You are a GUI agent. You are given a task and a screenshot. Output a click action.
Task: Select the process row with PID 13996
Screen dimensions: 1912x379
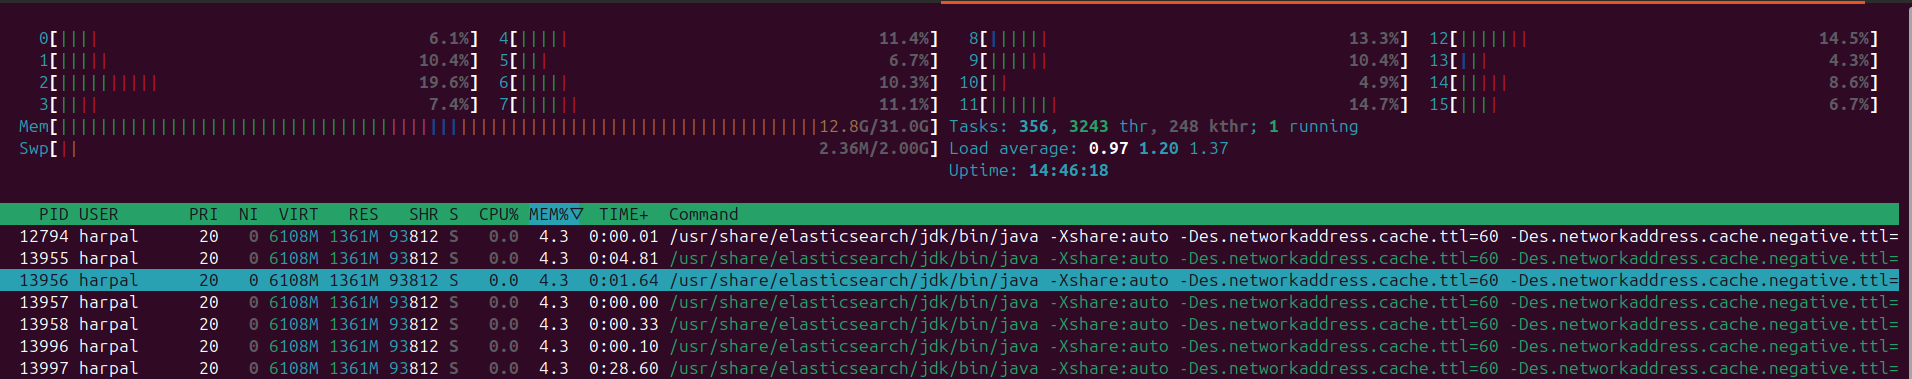tap(949, 346)
